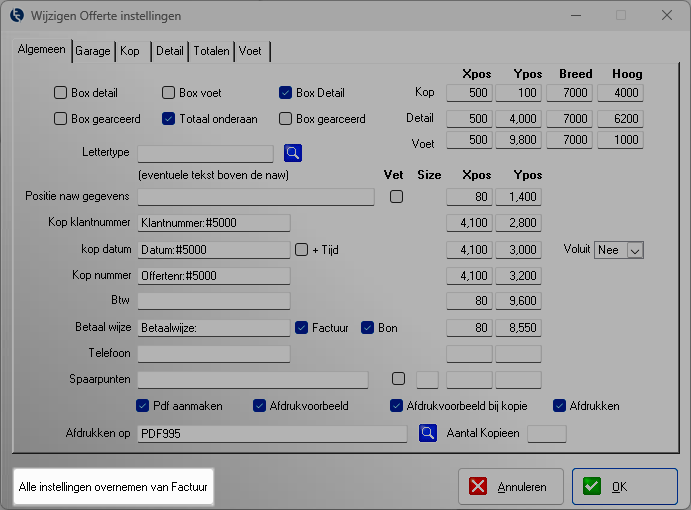Screen dimensions: 691x510
Task: Select the Voet tab
Action: tap(251, 51)
